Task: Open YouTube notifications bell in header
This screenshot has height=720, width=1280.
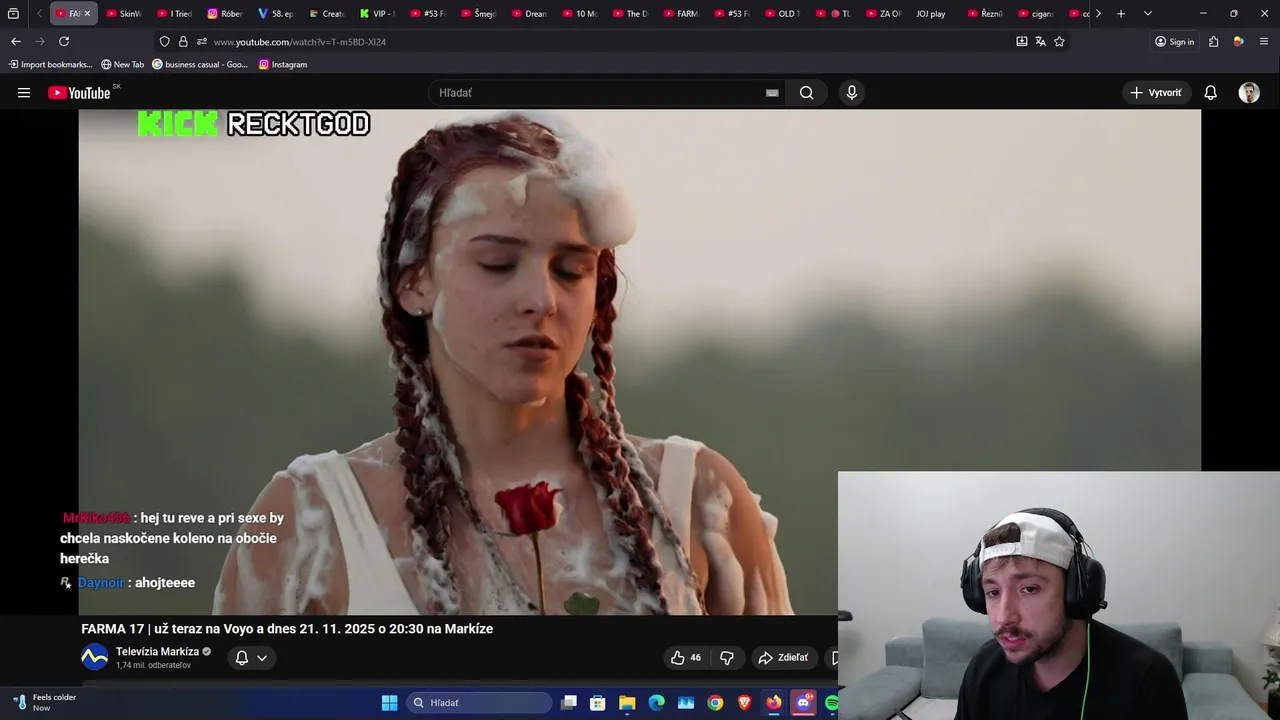Action: tap(1210, 93)
